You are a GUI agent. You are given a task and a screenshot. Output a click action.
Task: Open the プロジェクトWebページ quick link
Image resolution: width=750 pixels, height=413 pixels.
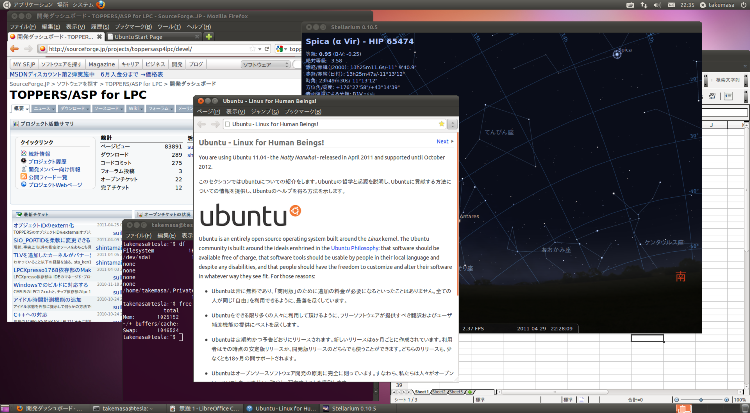click(55, 185)
